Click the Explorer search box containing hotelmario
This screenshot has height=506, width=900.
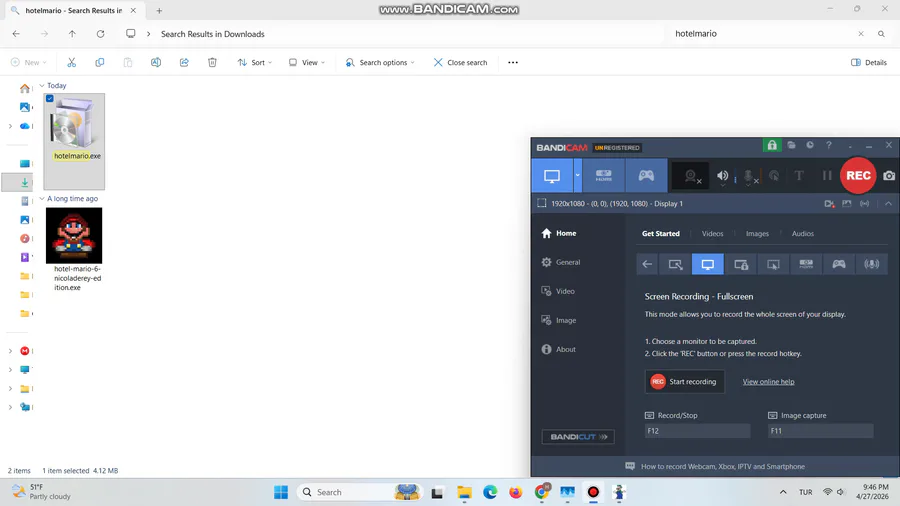[x=763, y=34]
